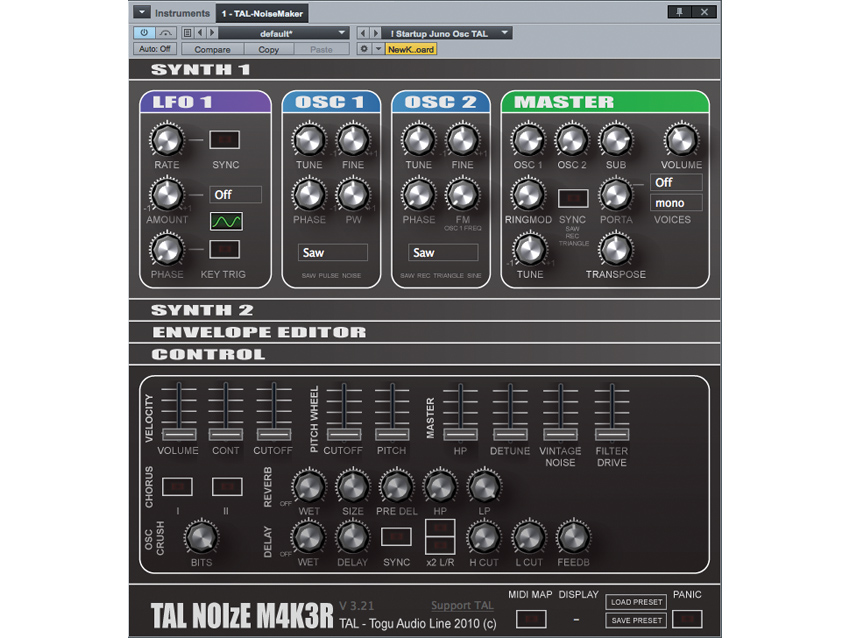Open the parameter list icon in the toolbar
This screenshot has width=850, height=638.
pos(188,32)
